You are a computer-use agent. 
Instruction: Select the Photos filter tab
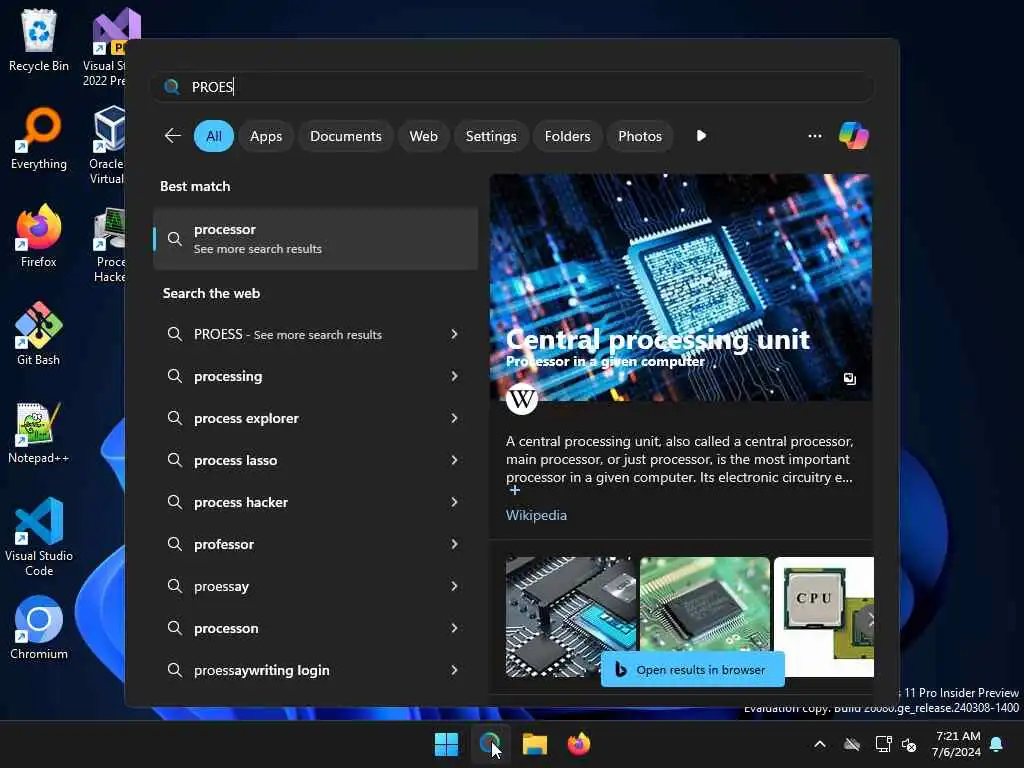coord(639,136)
